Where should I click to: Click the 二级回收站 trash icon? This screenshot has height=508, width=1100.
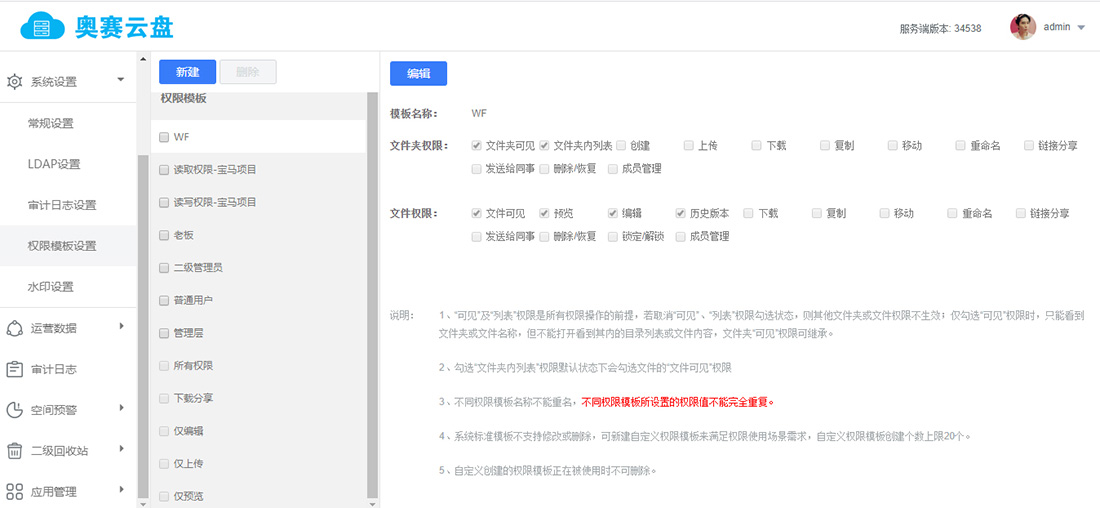coord(15,451)
